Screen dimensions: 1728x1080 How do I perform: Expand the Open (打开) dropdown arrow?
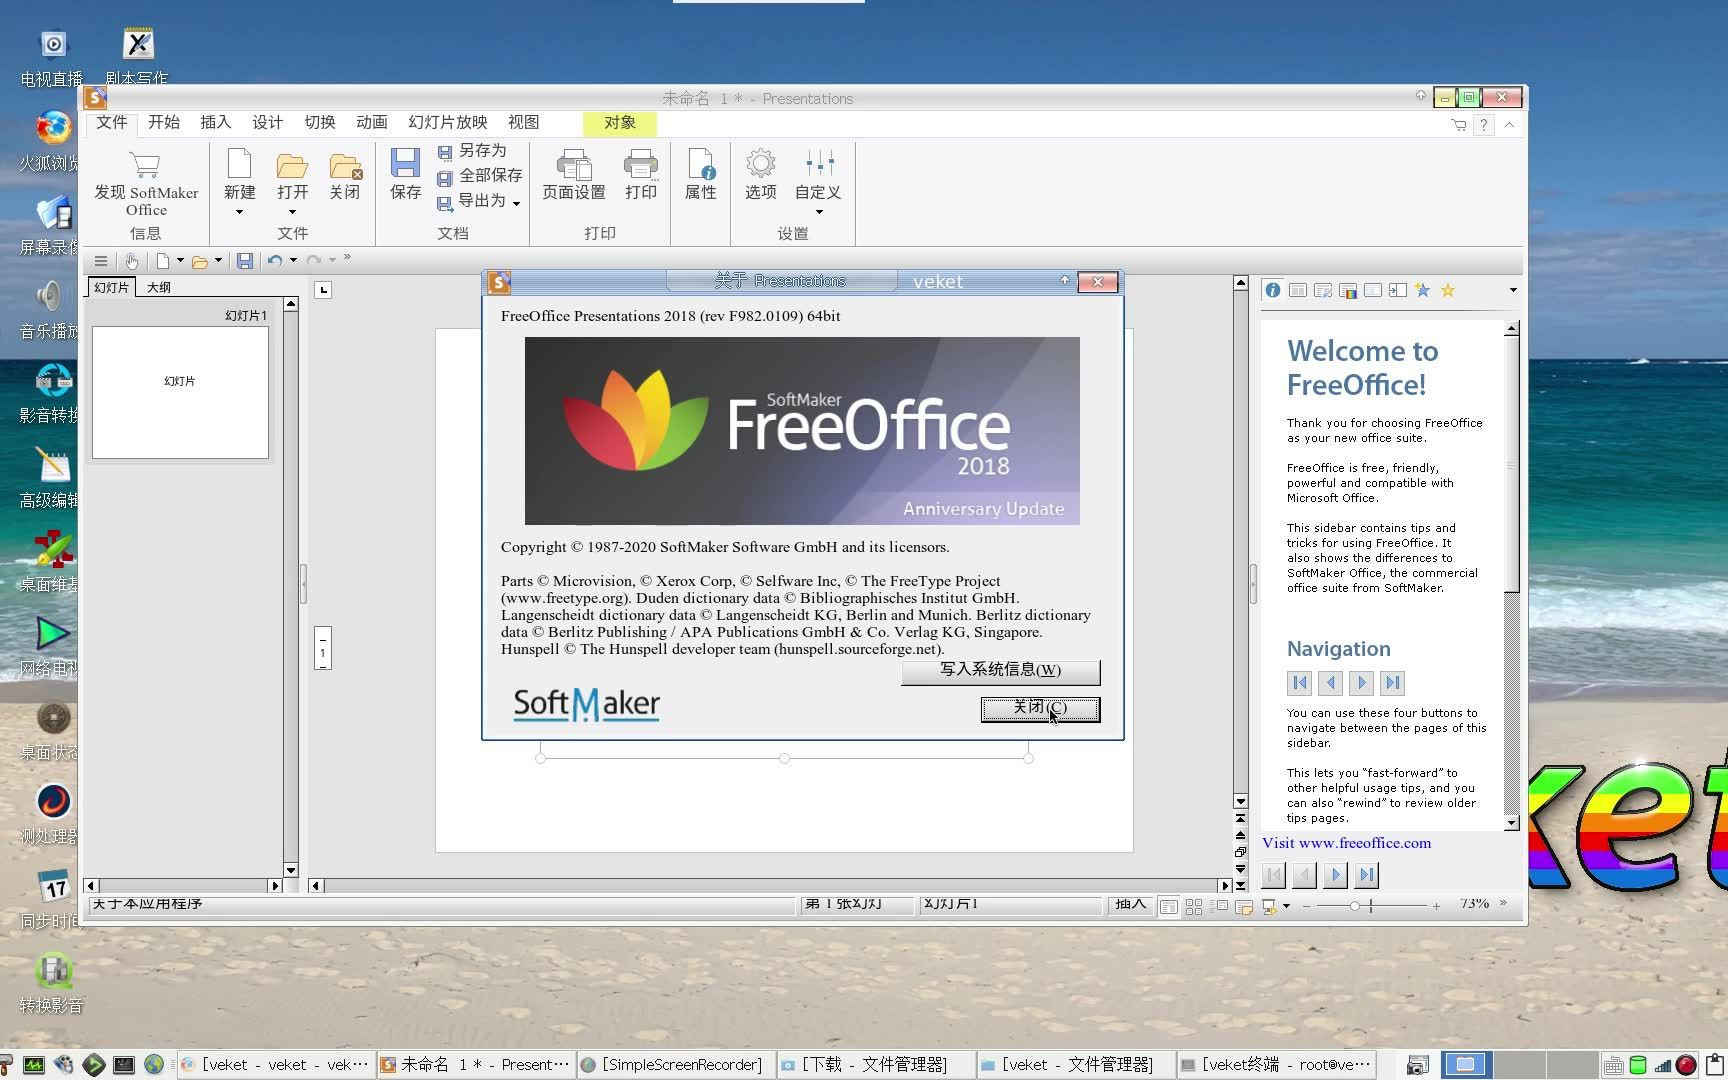click(292, 212)
